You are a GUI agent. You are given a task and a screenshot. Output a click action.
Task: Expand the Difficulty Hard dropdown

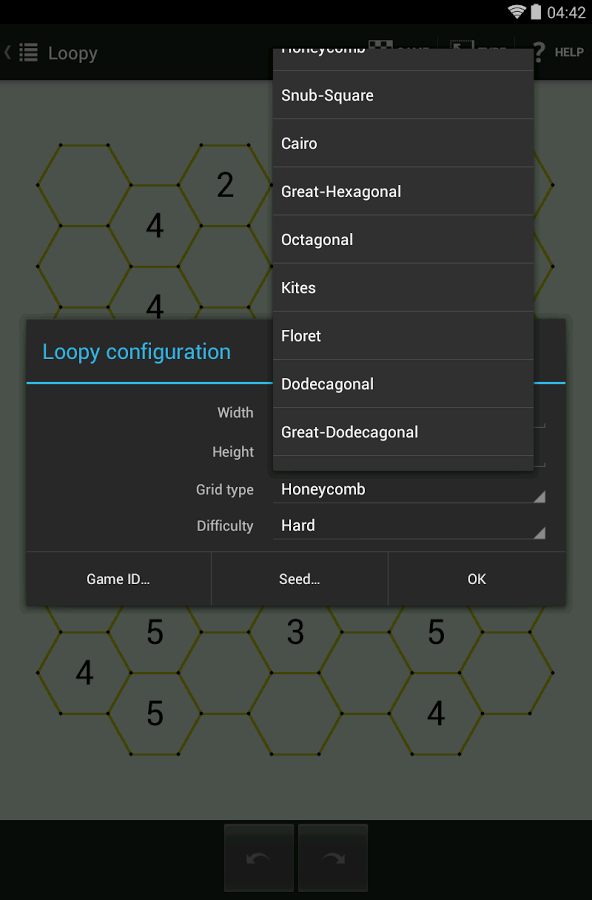click(409, 526)
